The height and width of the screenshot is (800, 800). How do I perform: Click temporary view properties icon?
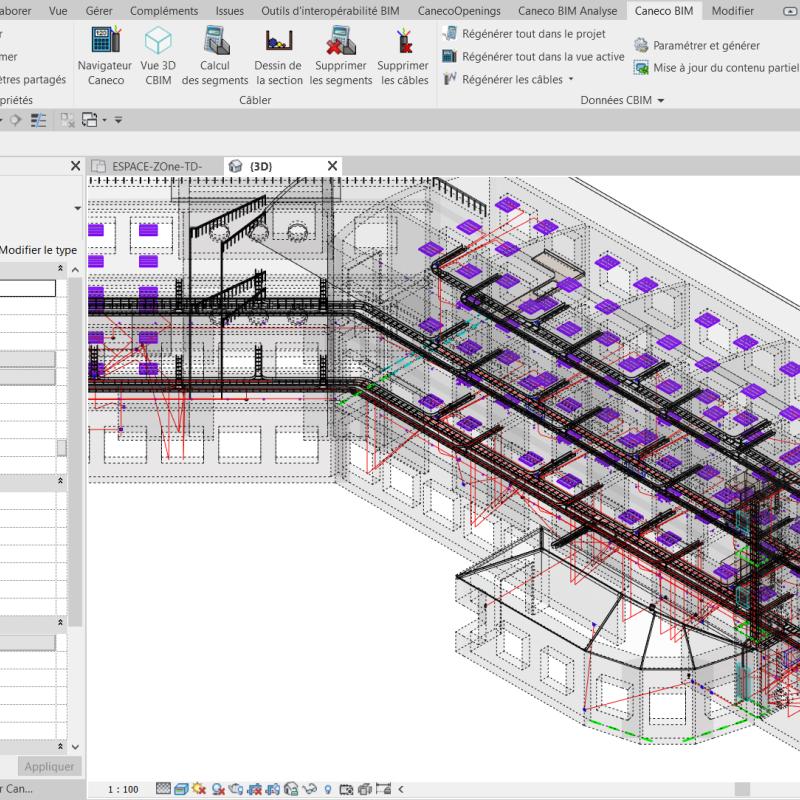[346, 789]
